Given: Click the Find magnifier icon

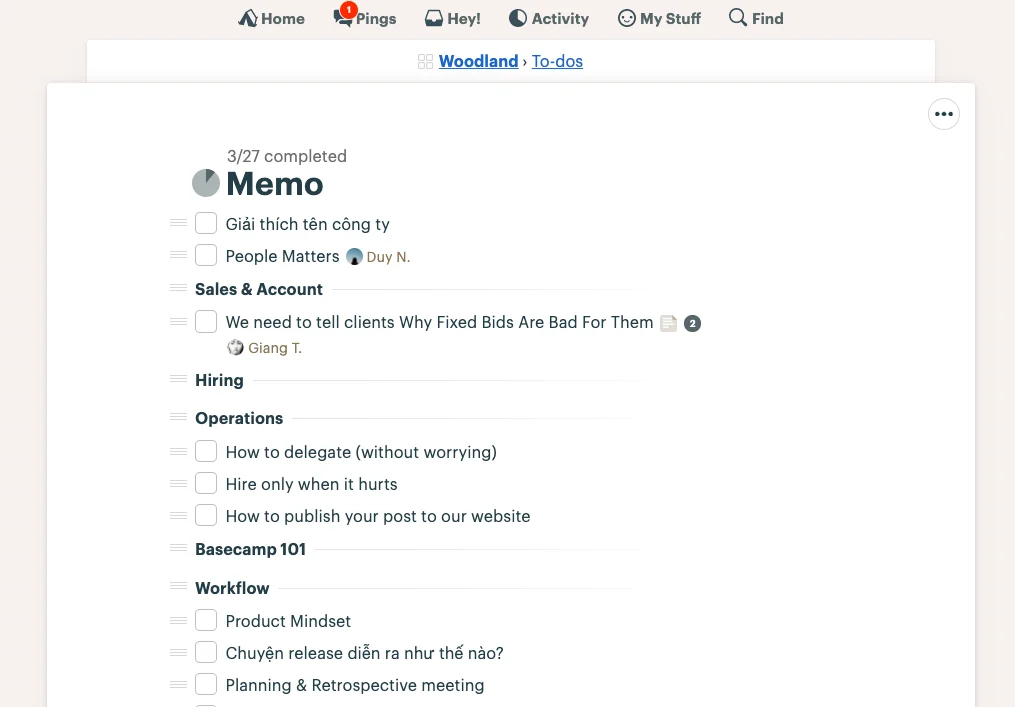Looking at the screenshot, I should pos(737,17).
